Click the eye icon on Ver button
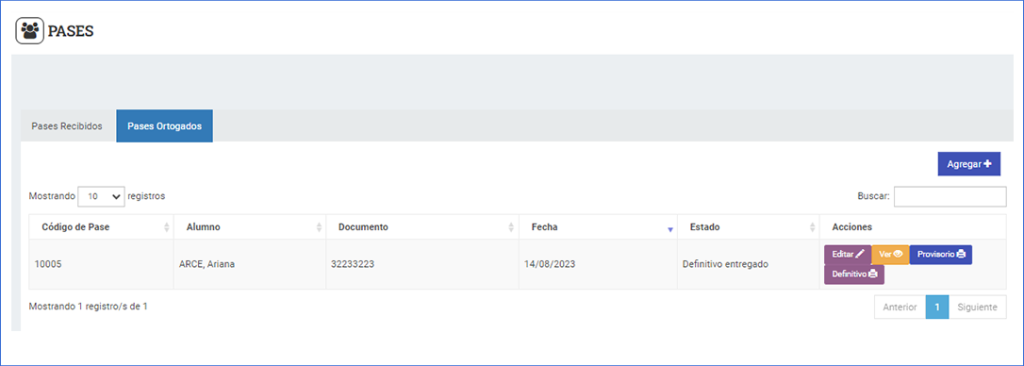The height and width of the screenshot is (366, 1024). click(898, 254)
